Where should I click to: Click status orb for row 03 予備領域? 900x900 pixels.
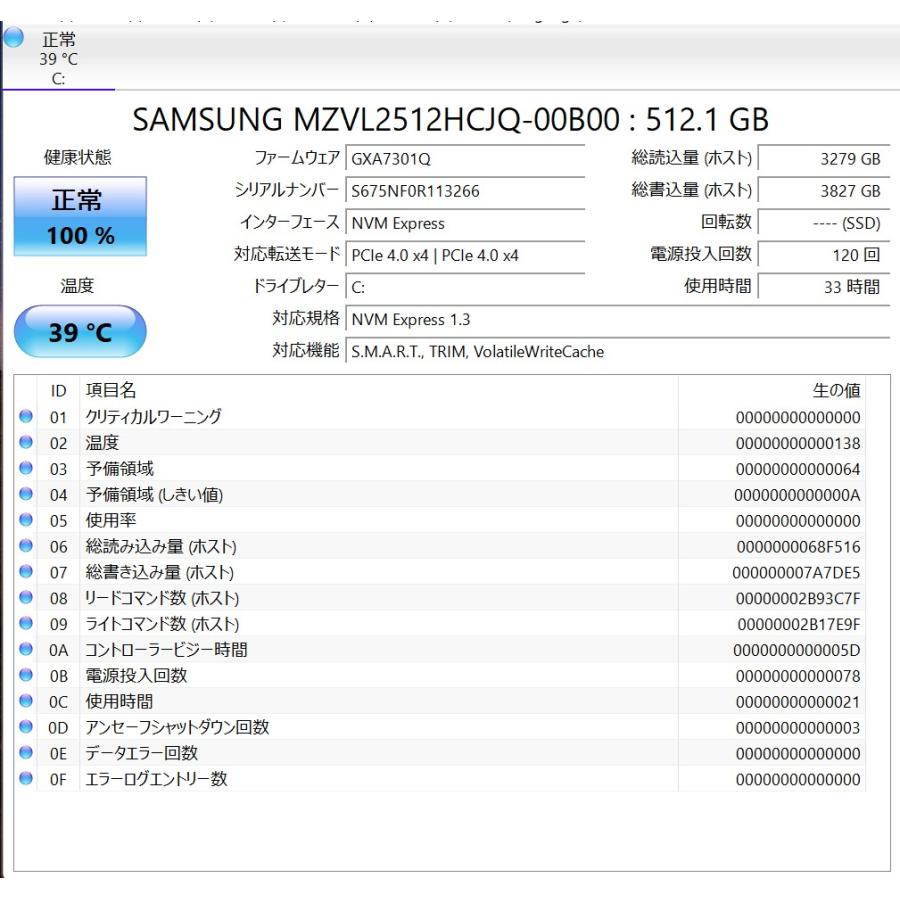tap(26, 468)
